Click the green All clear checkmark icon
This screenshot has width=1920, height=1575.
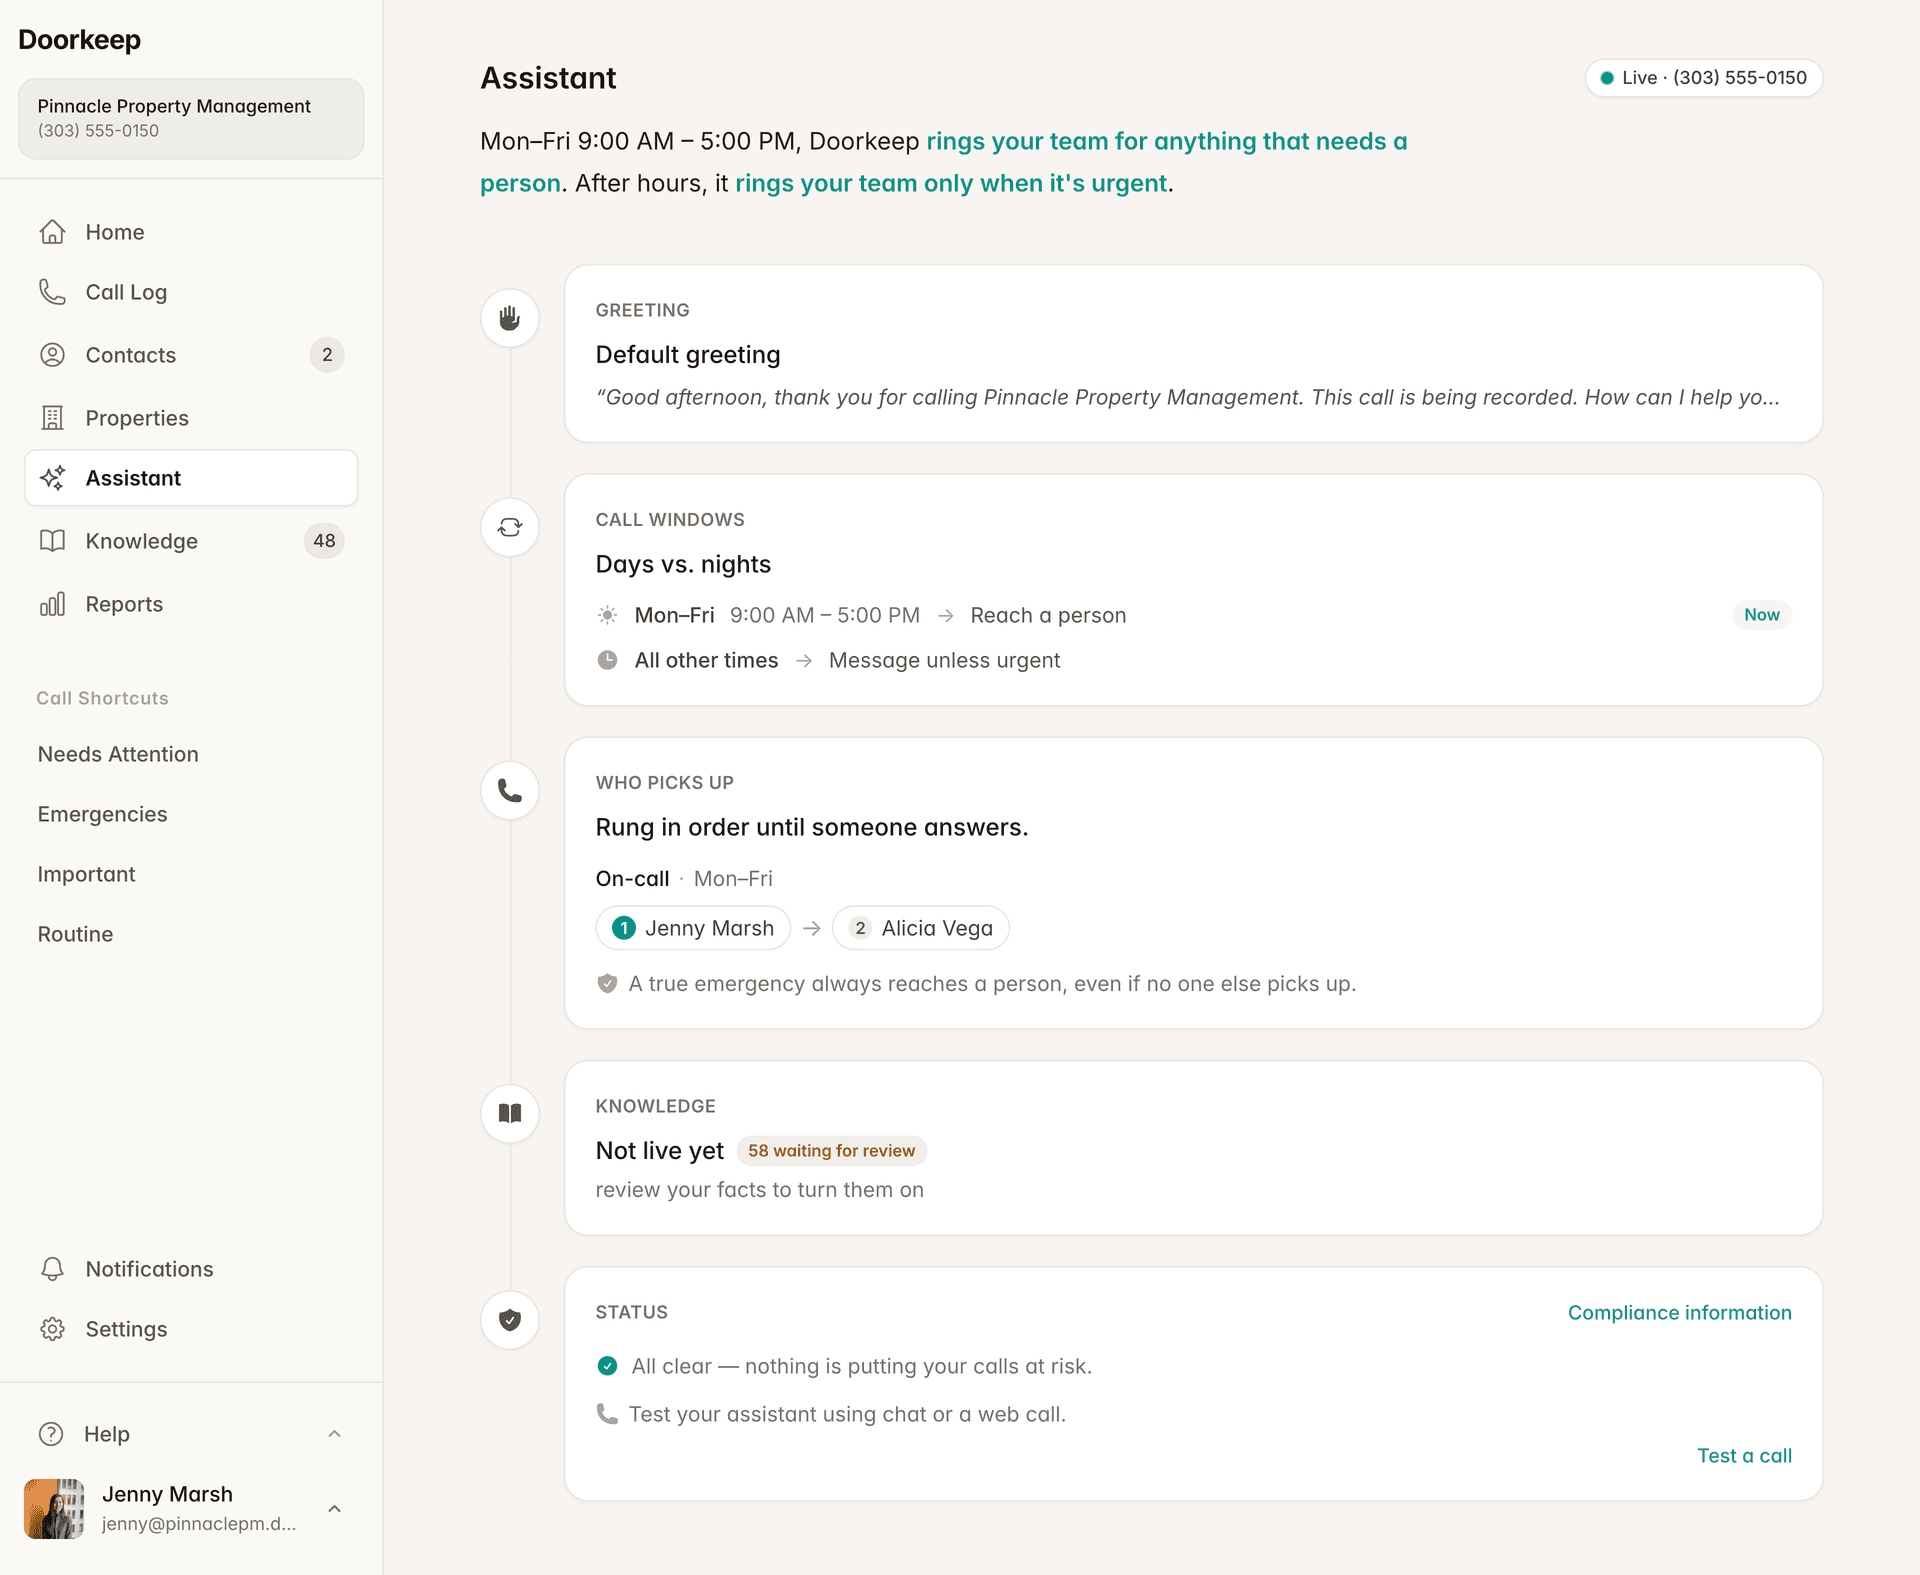click(607, 1366)
